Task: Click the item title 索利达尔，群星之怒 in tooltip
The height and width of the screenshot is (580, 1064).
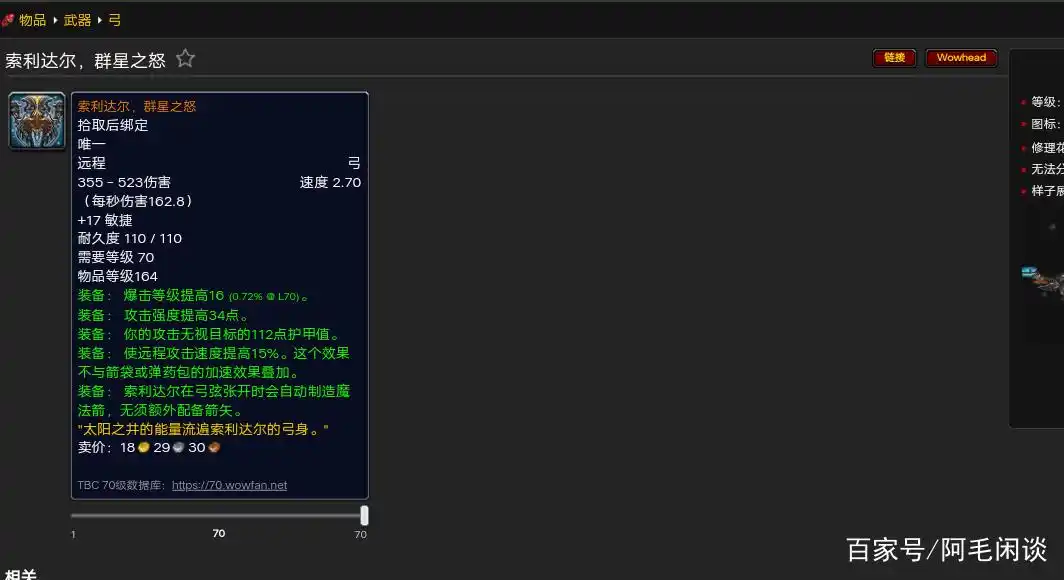Action: point(136,107)
